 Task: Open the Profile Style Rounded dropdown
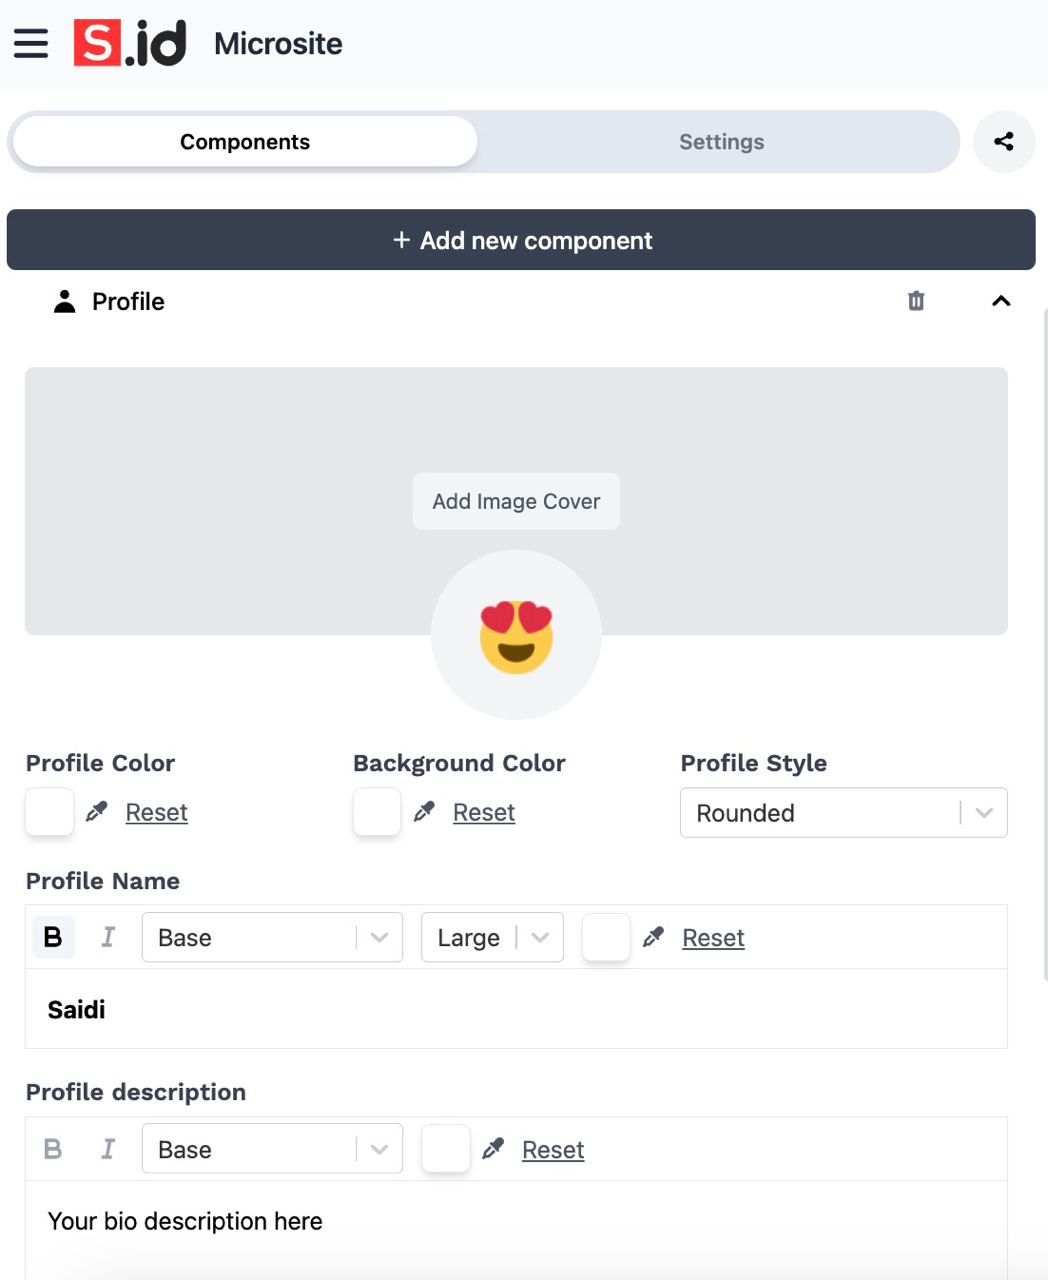pyautogui.click(x=844, y=813)
